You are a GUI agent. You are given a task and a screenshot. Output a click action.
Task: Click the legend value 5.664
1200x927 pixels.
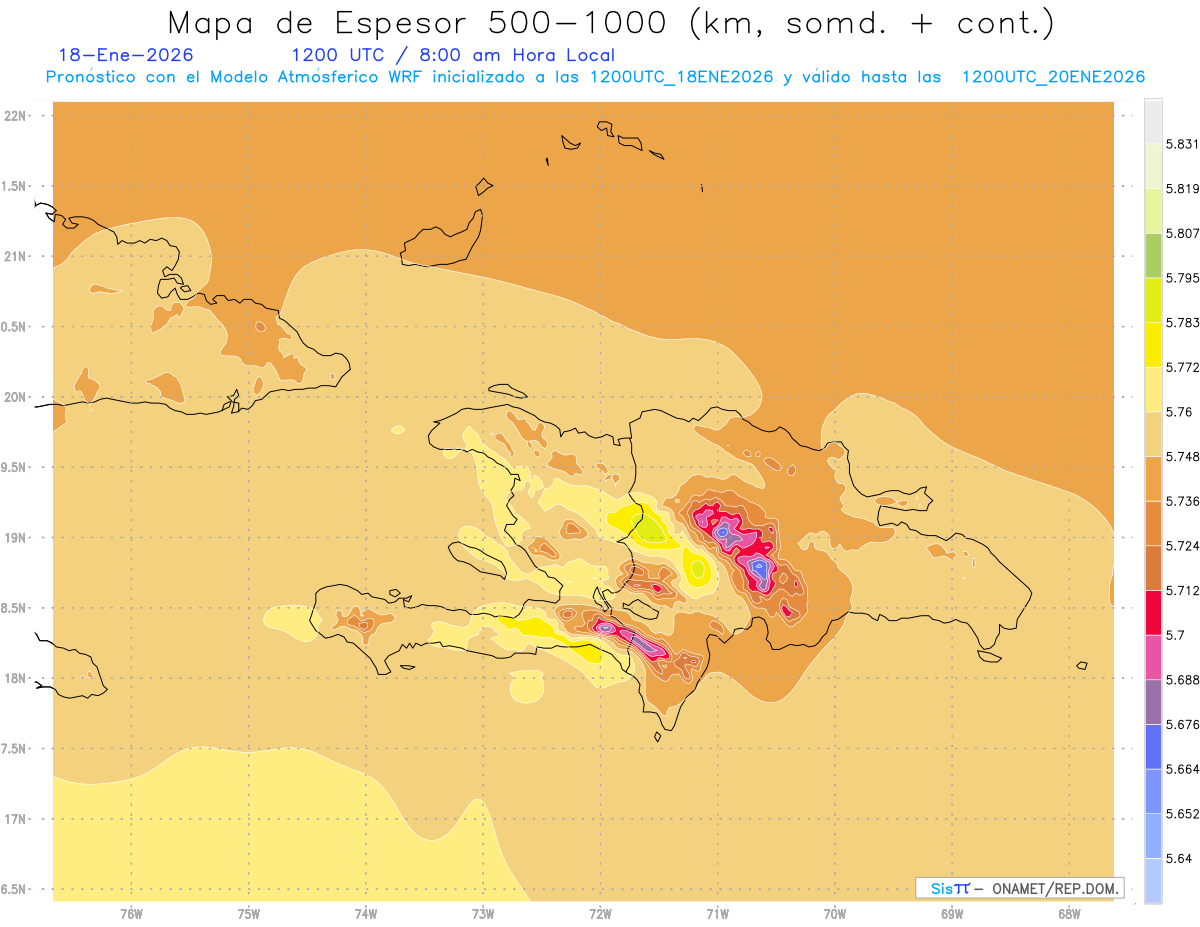pos(1182,769)
